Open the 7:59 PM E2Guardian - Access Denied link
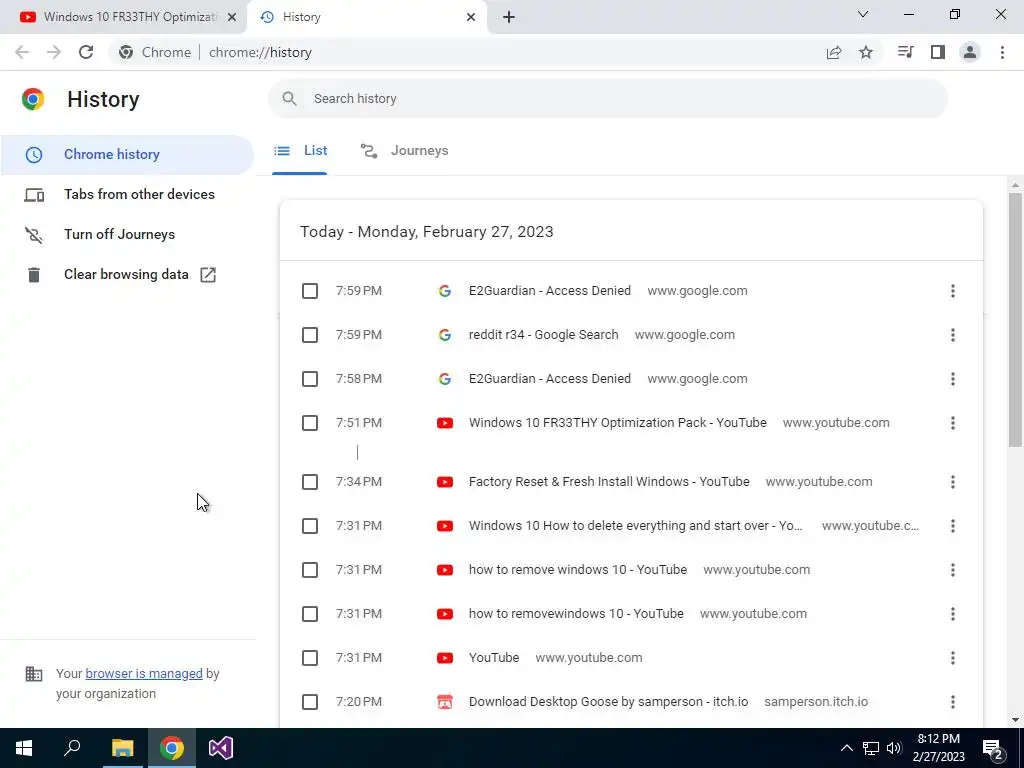The height and width of the screenshot is (768, 1024). click(x=550, y=291)
